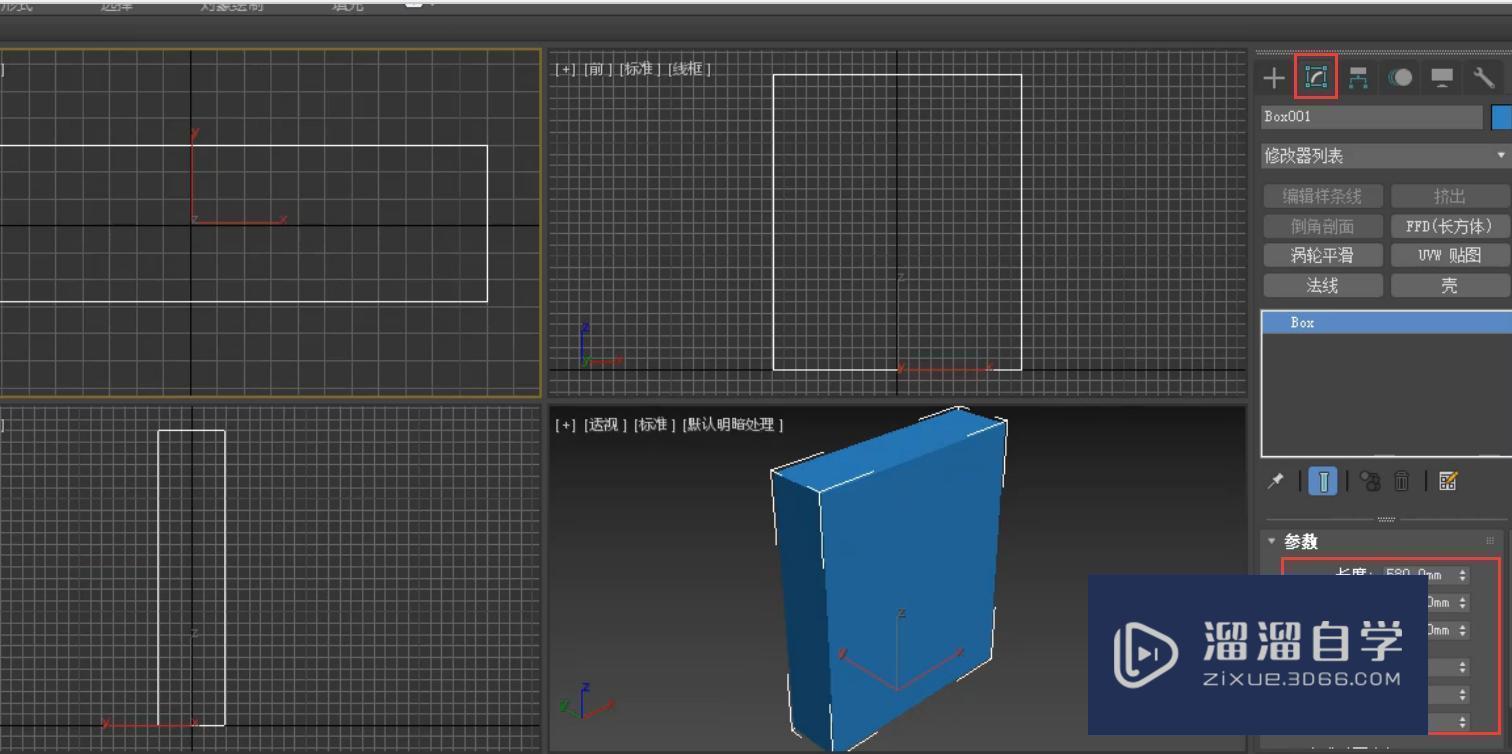Open [标准] menu in perspective viewport
The image size is (1512, 754).
(655, 425)
